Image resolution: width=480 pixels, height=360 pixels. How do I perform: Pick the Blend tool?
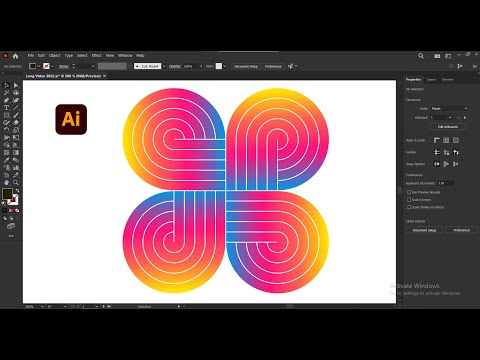(x=16, y=160)
